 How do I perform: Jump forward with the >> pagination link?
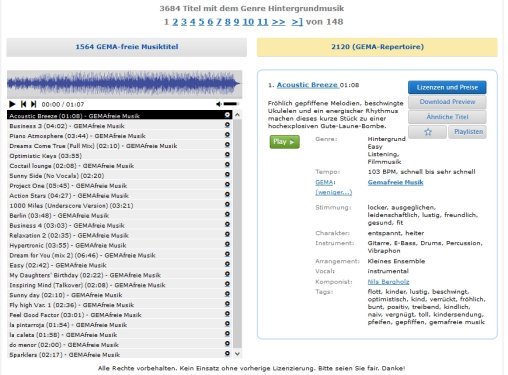tap(278, 22)
